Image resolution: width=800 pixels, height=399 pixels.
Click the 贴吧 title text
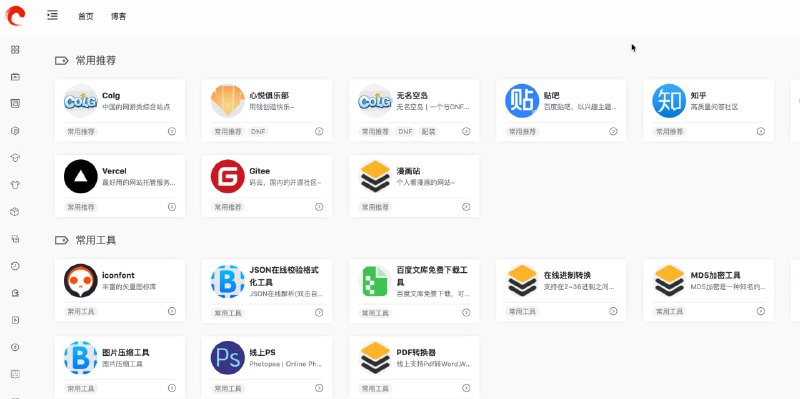point(552,95)
